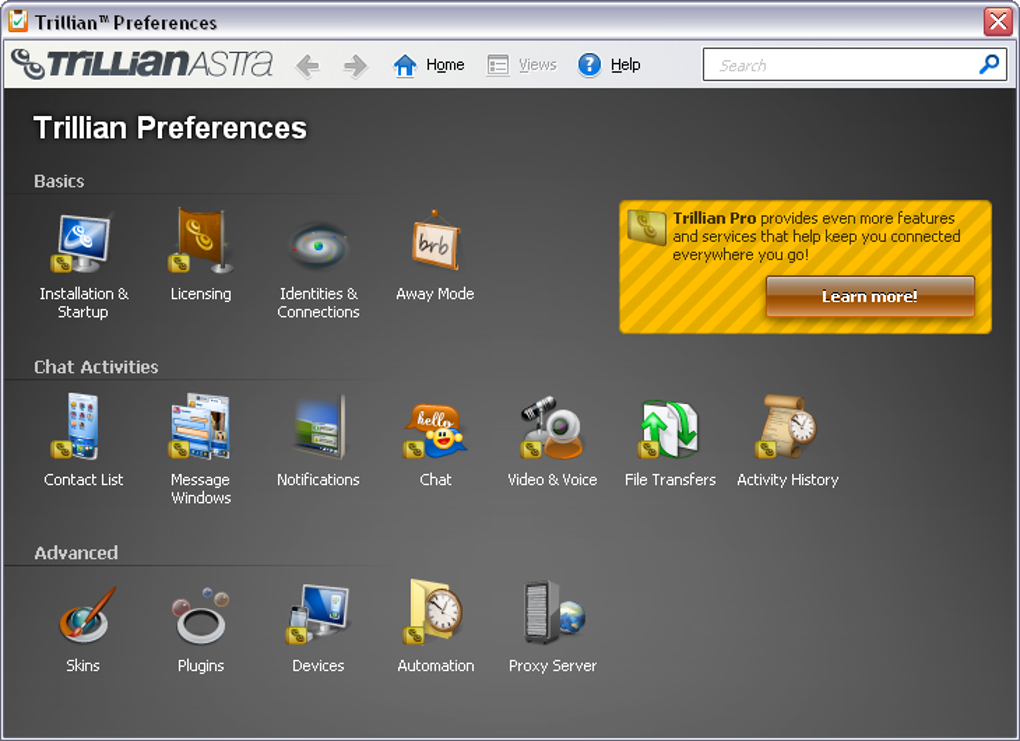Open the Views toolbar item
This screenshot has height=741, width=1020.
[x=522, y=65]
